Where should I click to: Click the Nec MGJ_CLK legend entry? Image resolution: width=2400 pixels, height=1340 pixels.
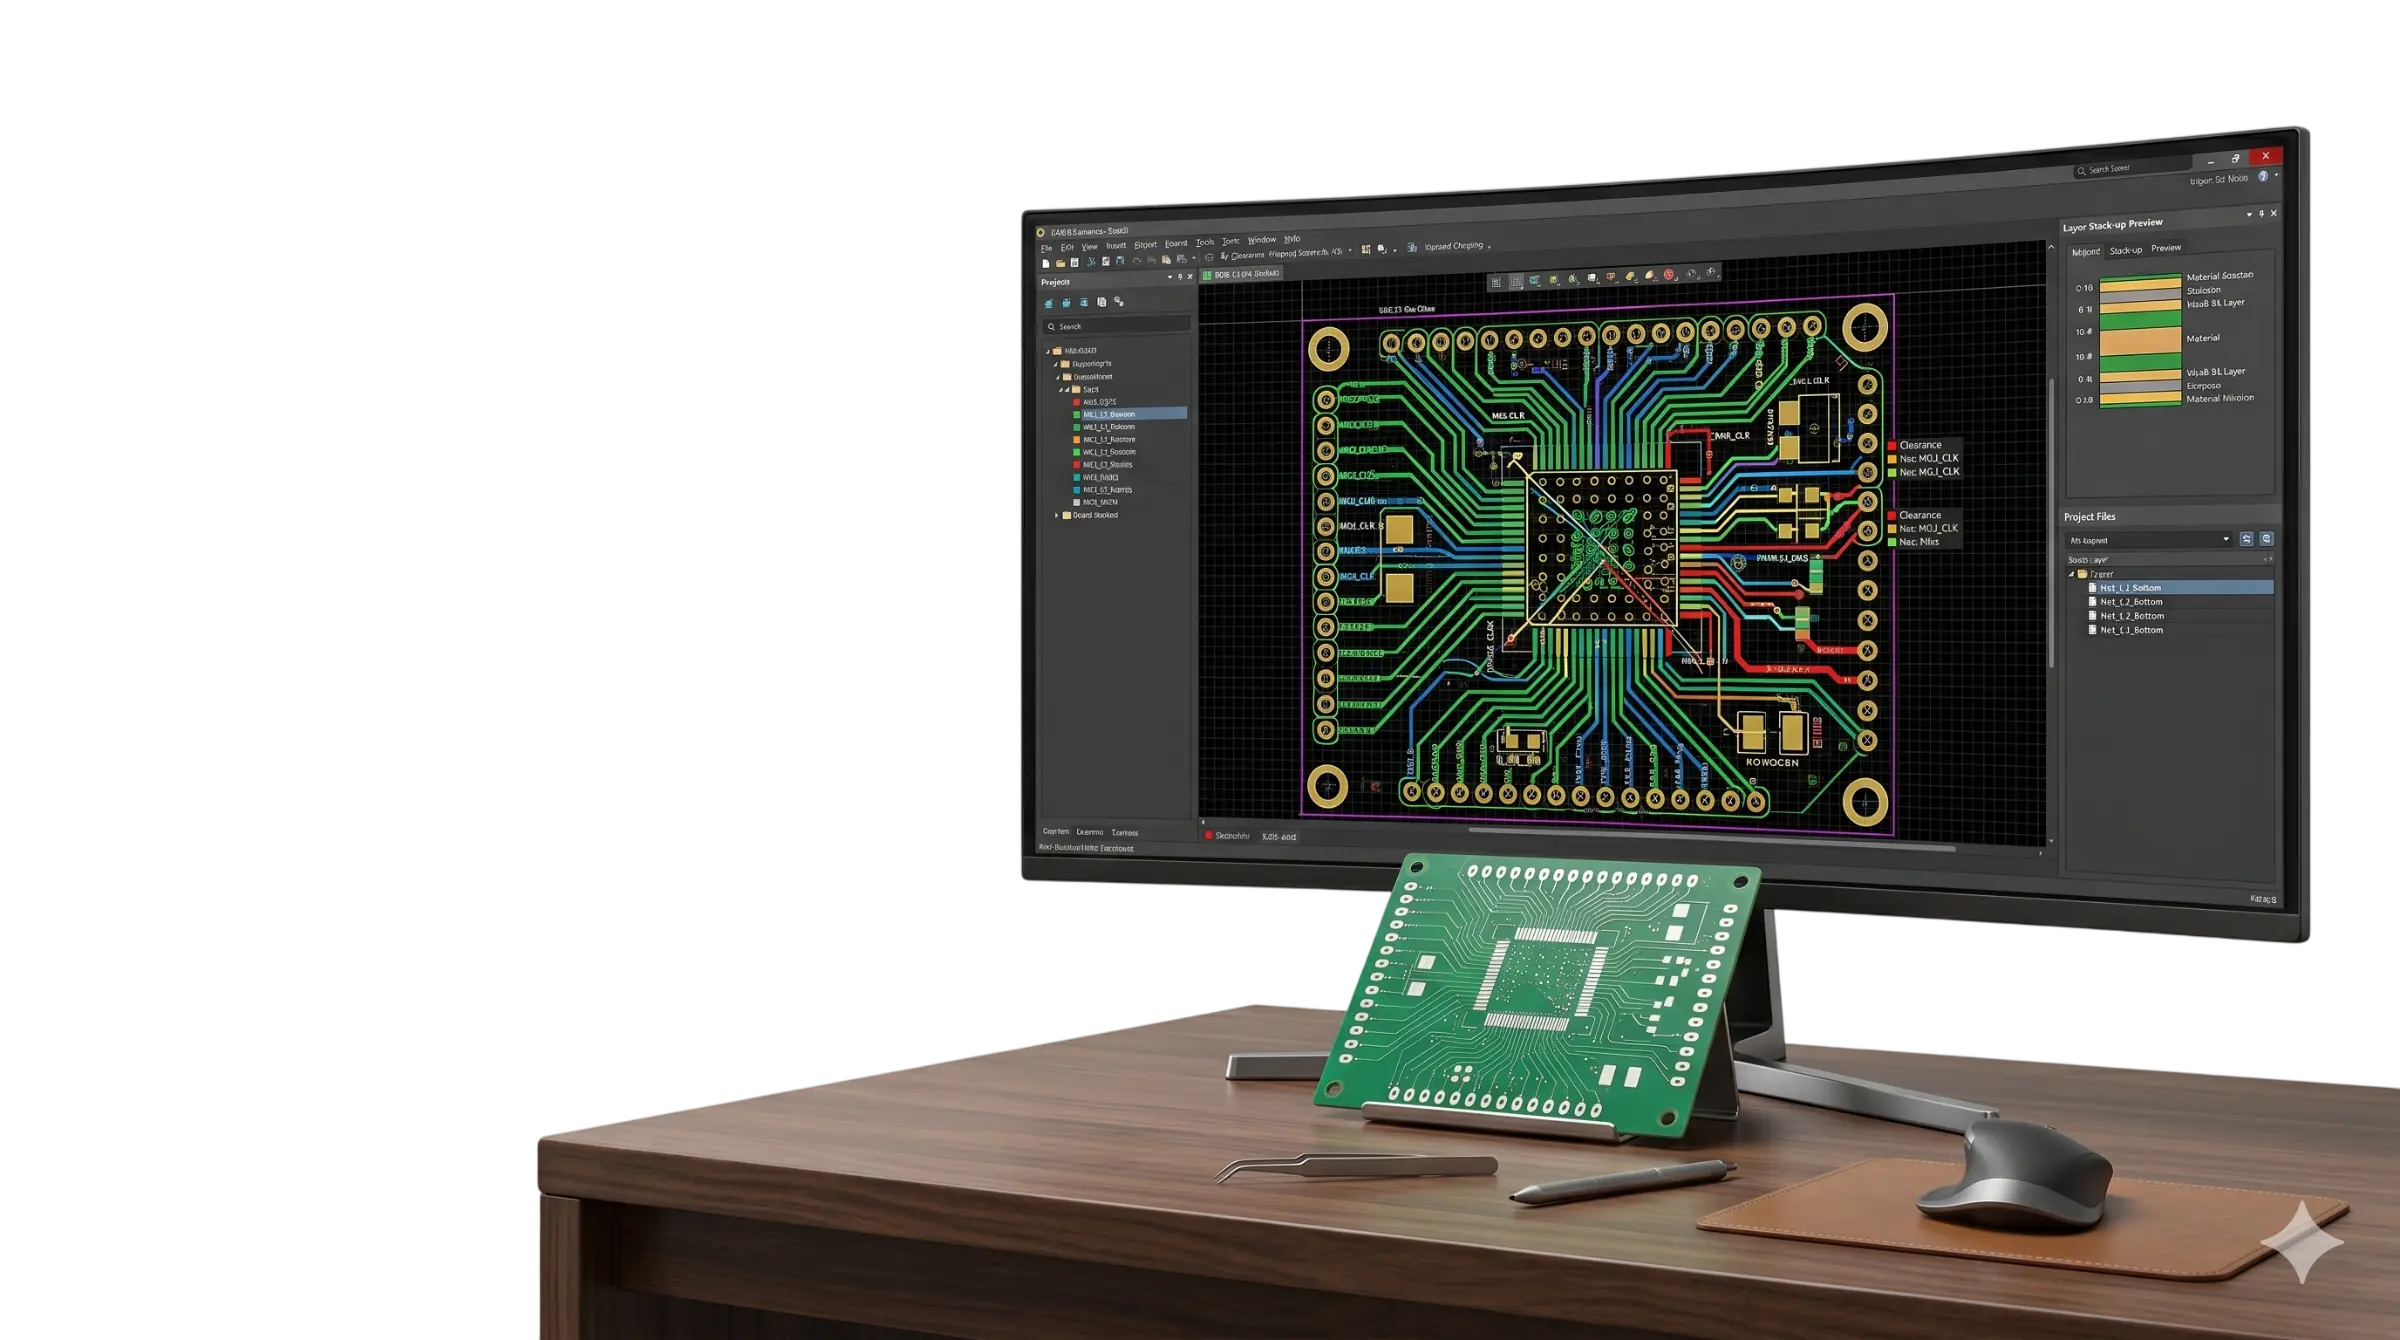[1929, 472]
